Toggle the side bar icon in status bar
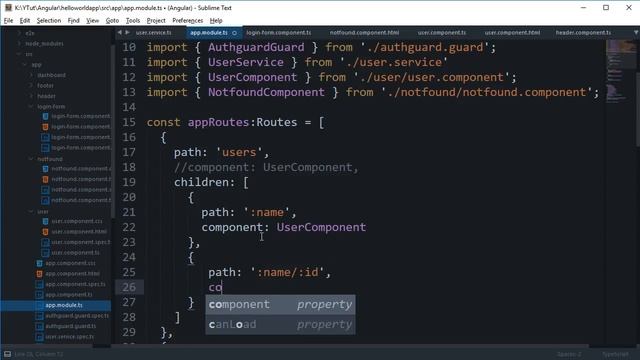Viewport: 640px width, 360px height. (7, 354)
